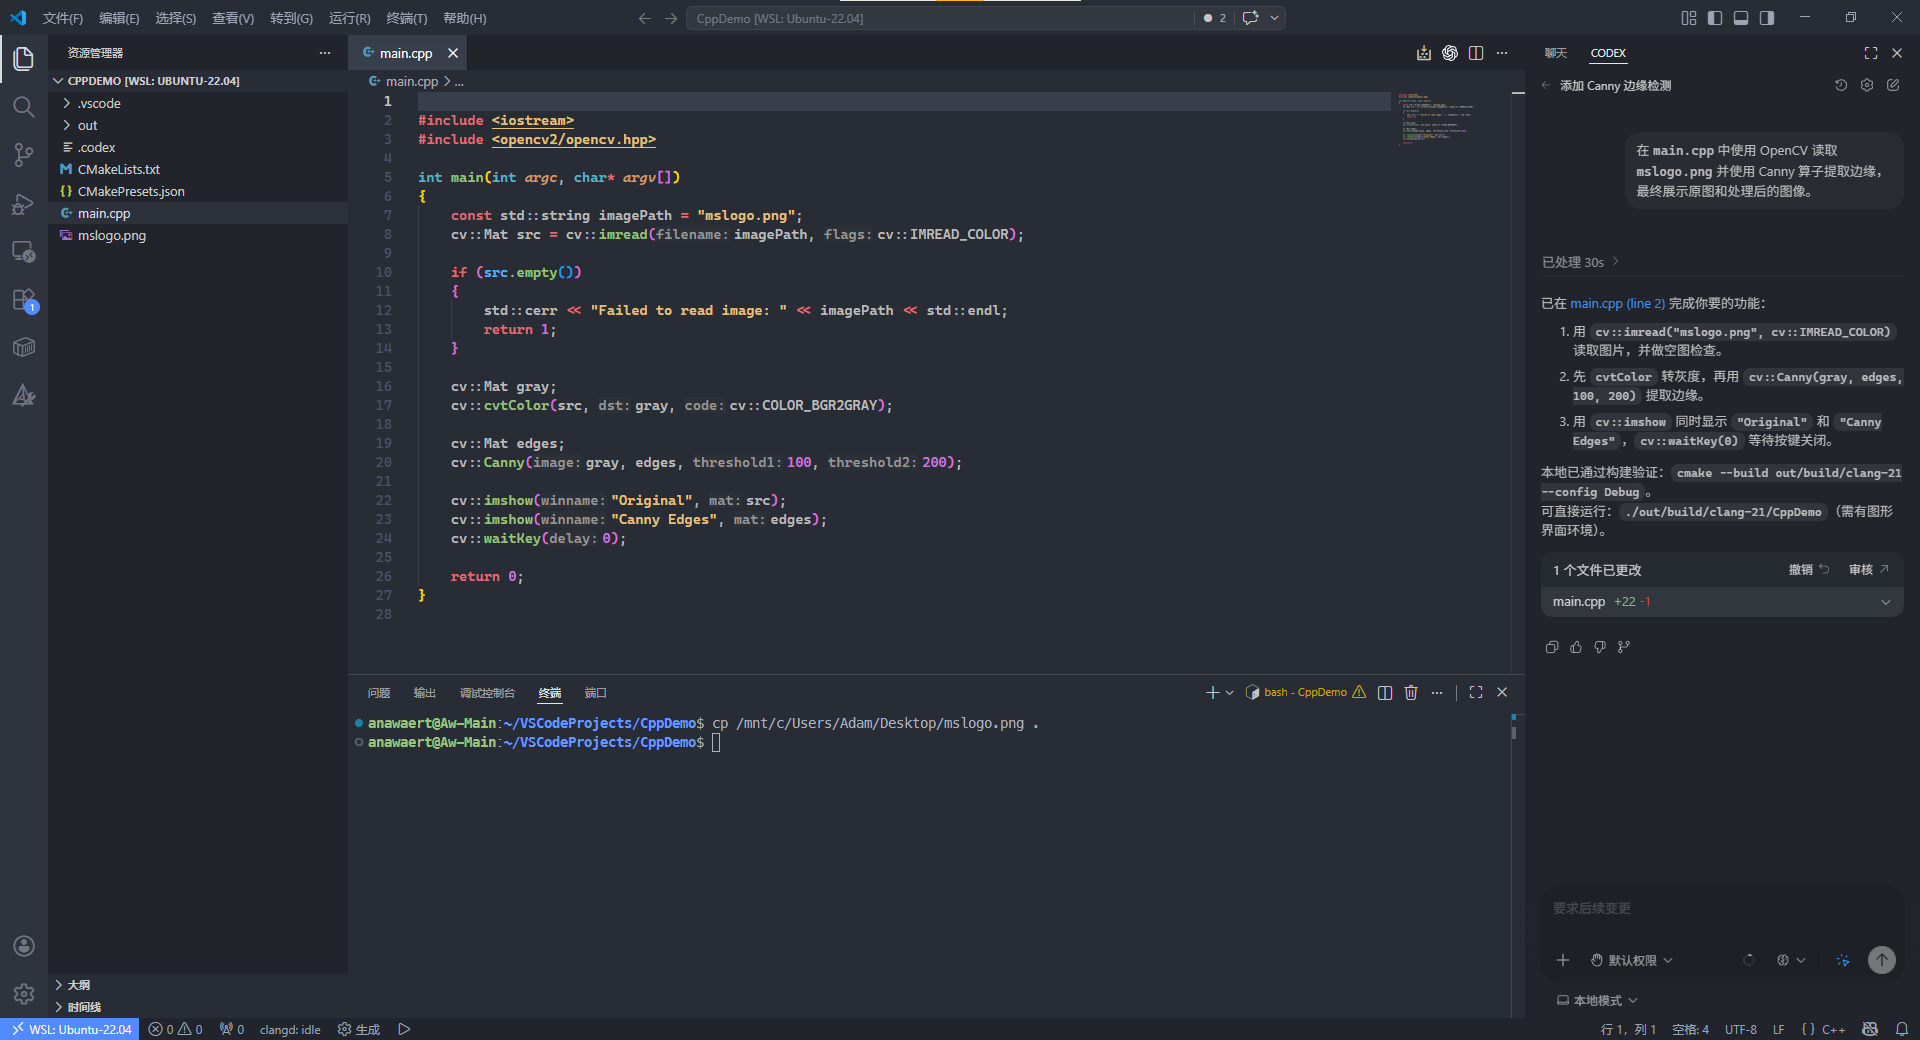
Task: Toggle the bottom panel layout button
Action: (1741, 18)
